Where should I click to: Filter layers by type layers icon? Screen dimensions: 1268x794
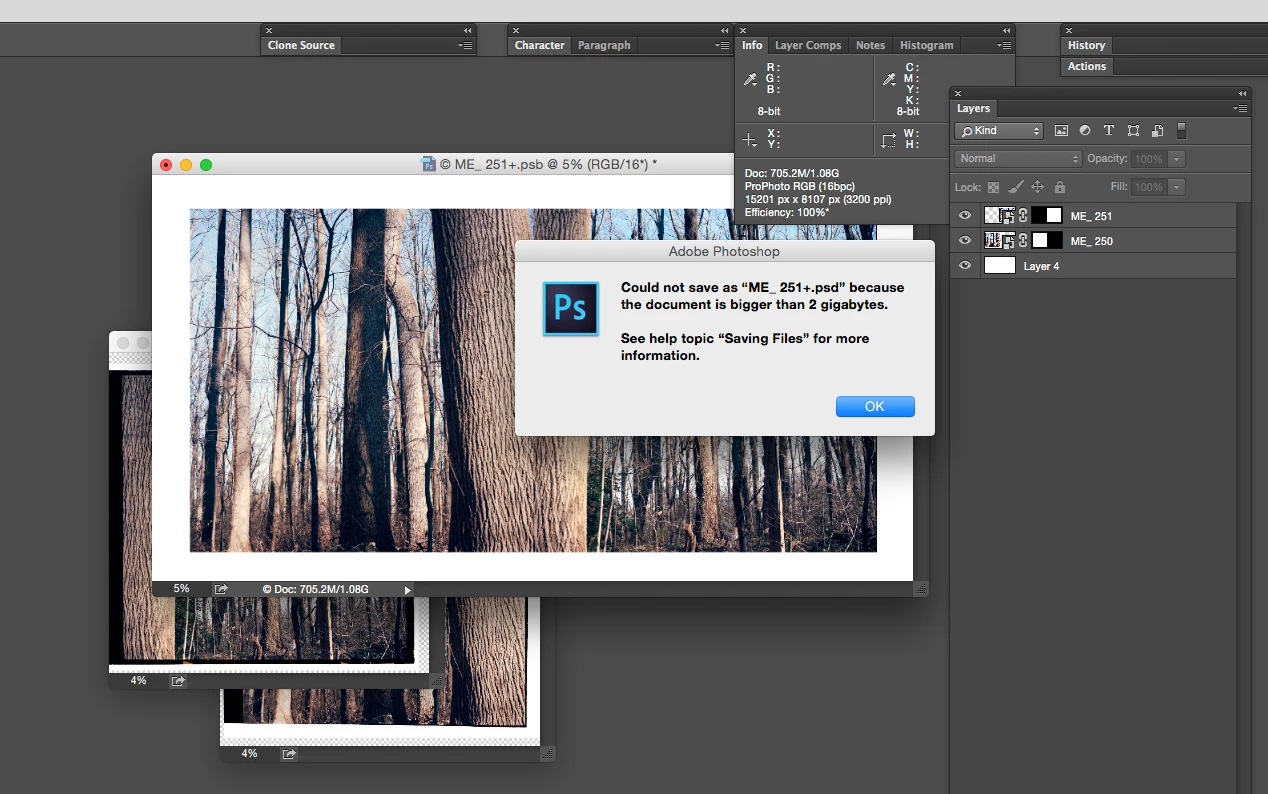(1109, 131)
